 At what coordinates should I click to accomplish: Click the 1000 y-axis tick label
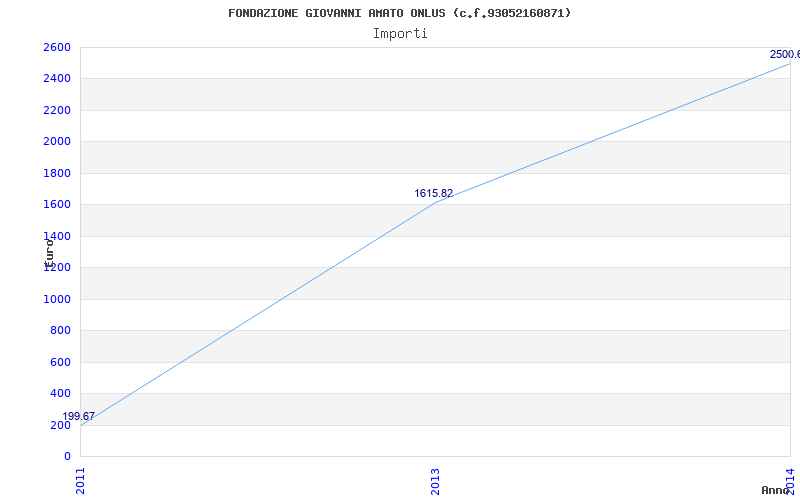pyautogui.click(x=57, y=299)
